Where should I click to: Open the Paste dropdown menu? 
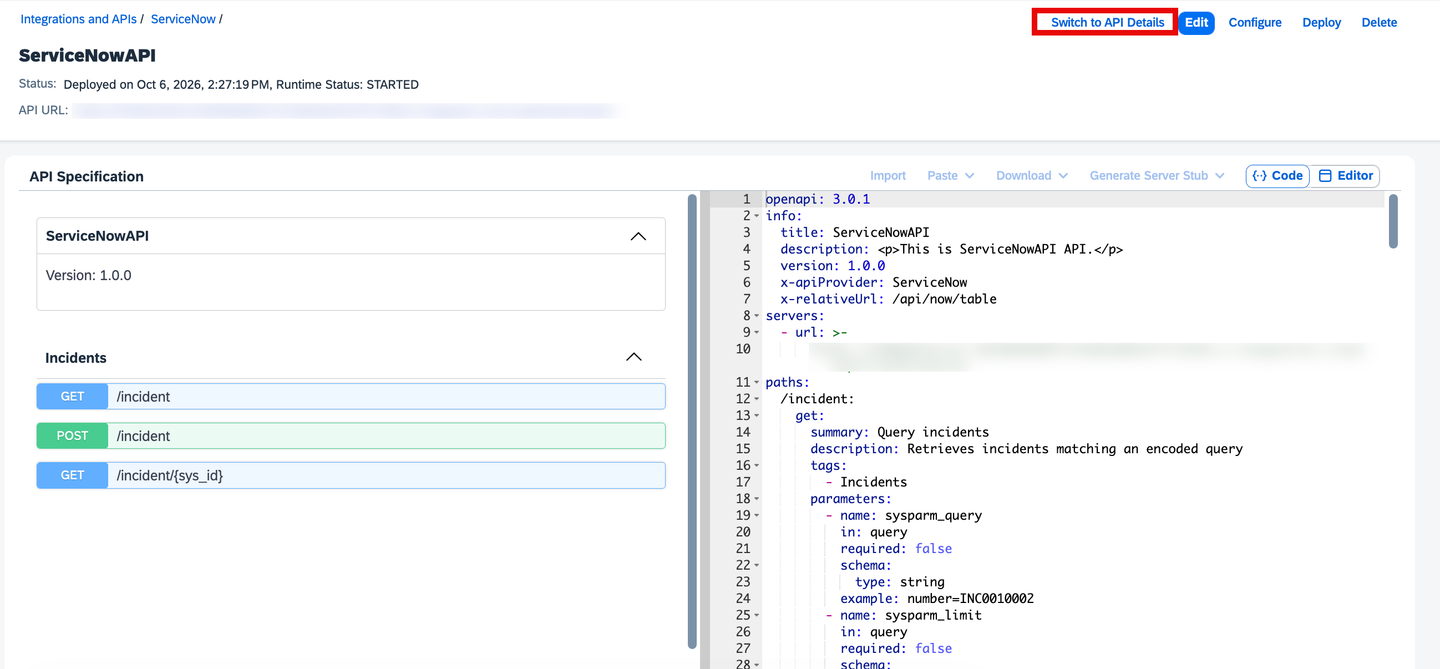[950, 176]
